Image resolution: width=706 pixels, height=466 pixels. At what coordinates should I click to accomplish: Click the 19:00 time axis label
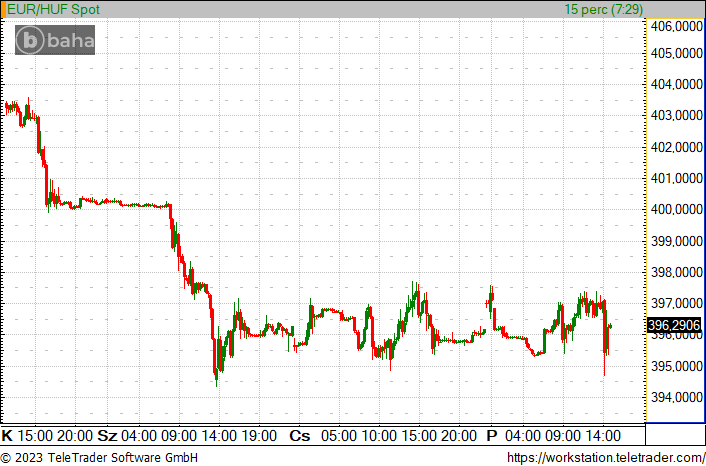pyautogui.click(x=258, y=436)
